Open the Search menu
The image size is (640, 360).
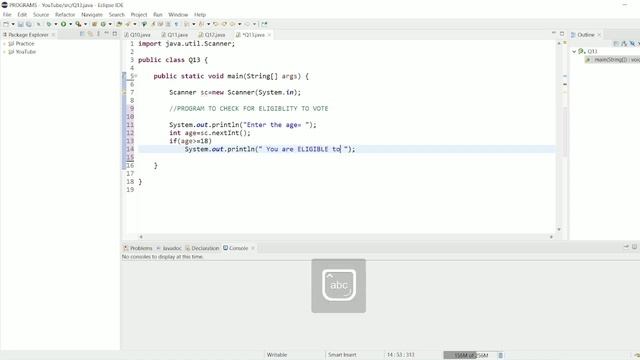point(117,15)
